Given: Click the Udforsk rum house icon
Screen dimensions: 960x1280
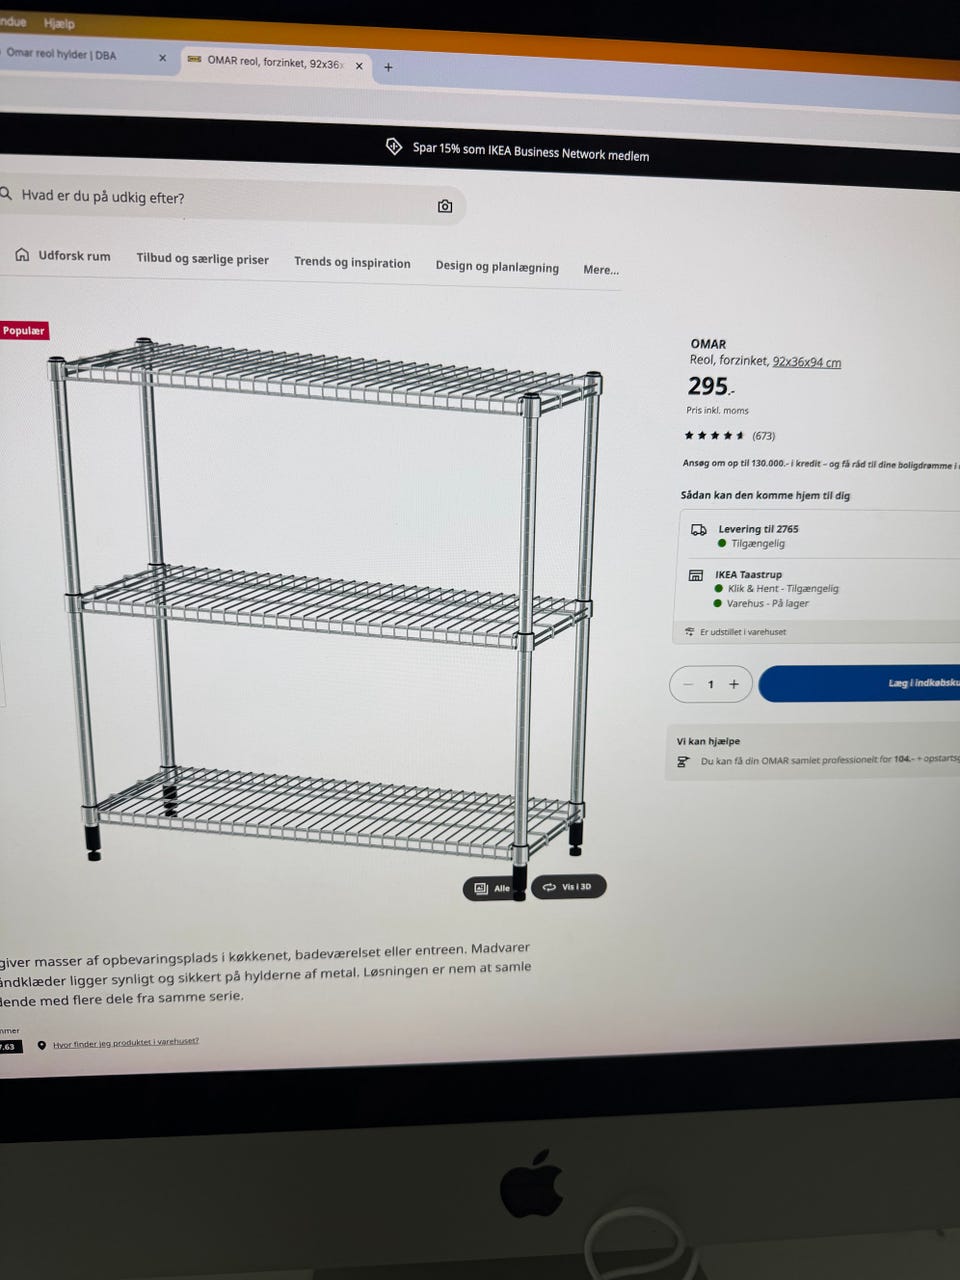Looking at the screenshot, I should click(22, 255).
